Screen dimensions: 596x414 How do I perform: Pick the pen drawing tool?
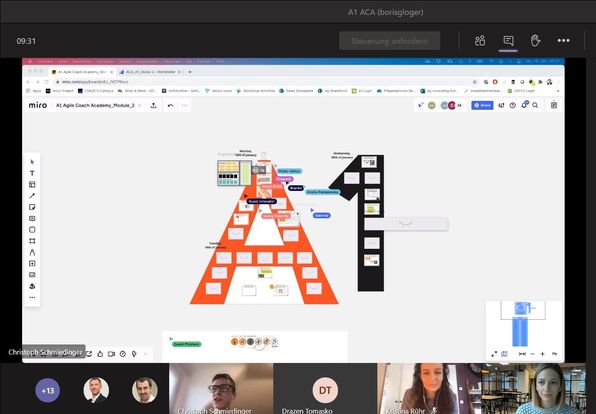(x=32, y=252)
